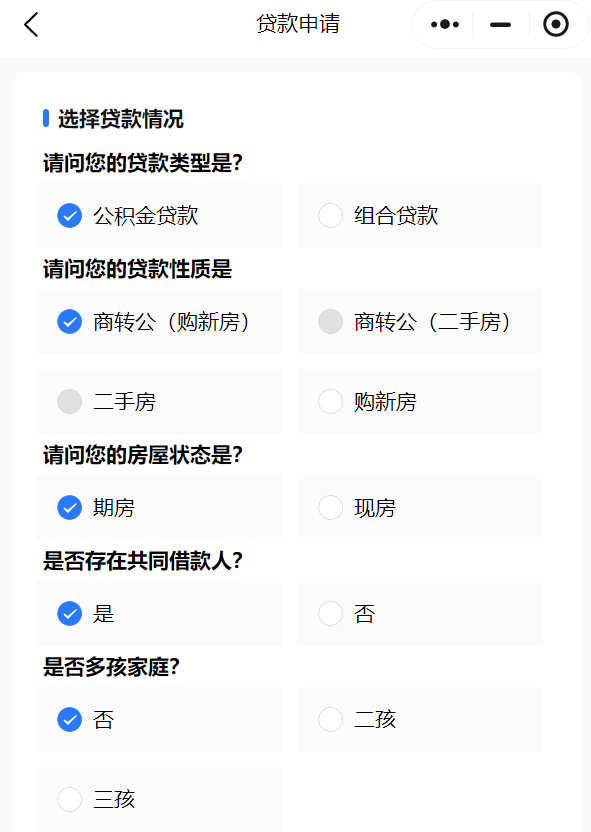This screenshot has width=591, height=832.
Task: Choose 商转公（购新房） loan nature
Action: tap(159, 322)
